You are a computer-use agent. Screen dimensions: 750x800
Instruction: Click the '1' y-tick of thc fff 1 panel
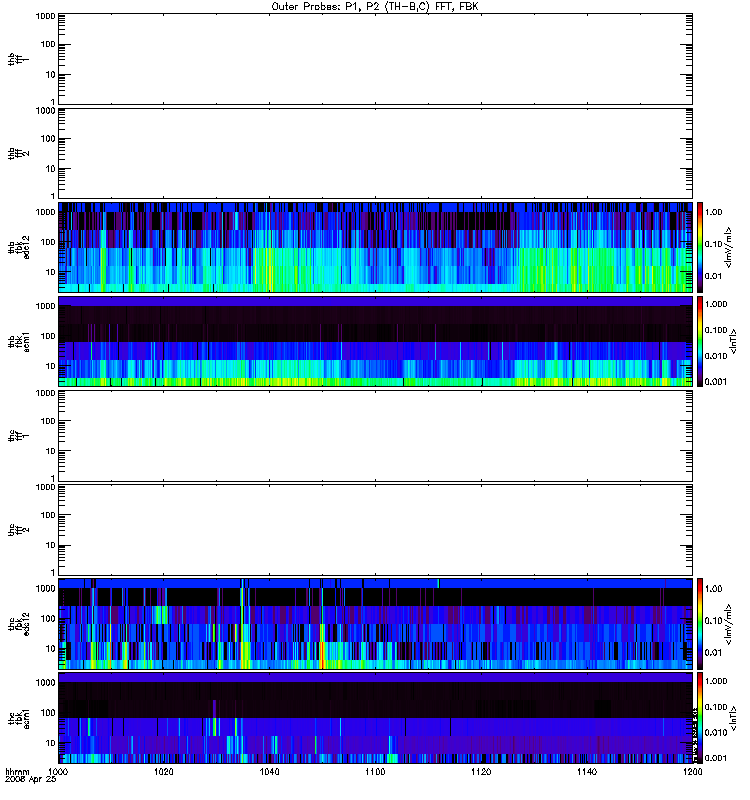click(x=53, y=479)
